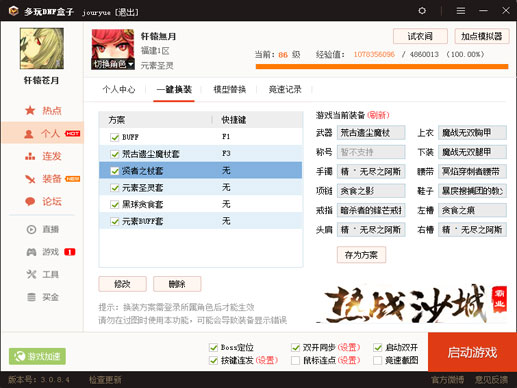This screenshot has height=388, width=517.
Task: Click the 存为方案 button
Action: pos(361,255)
